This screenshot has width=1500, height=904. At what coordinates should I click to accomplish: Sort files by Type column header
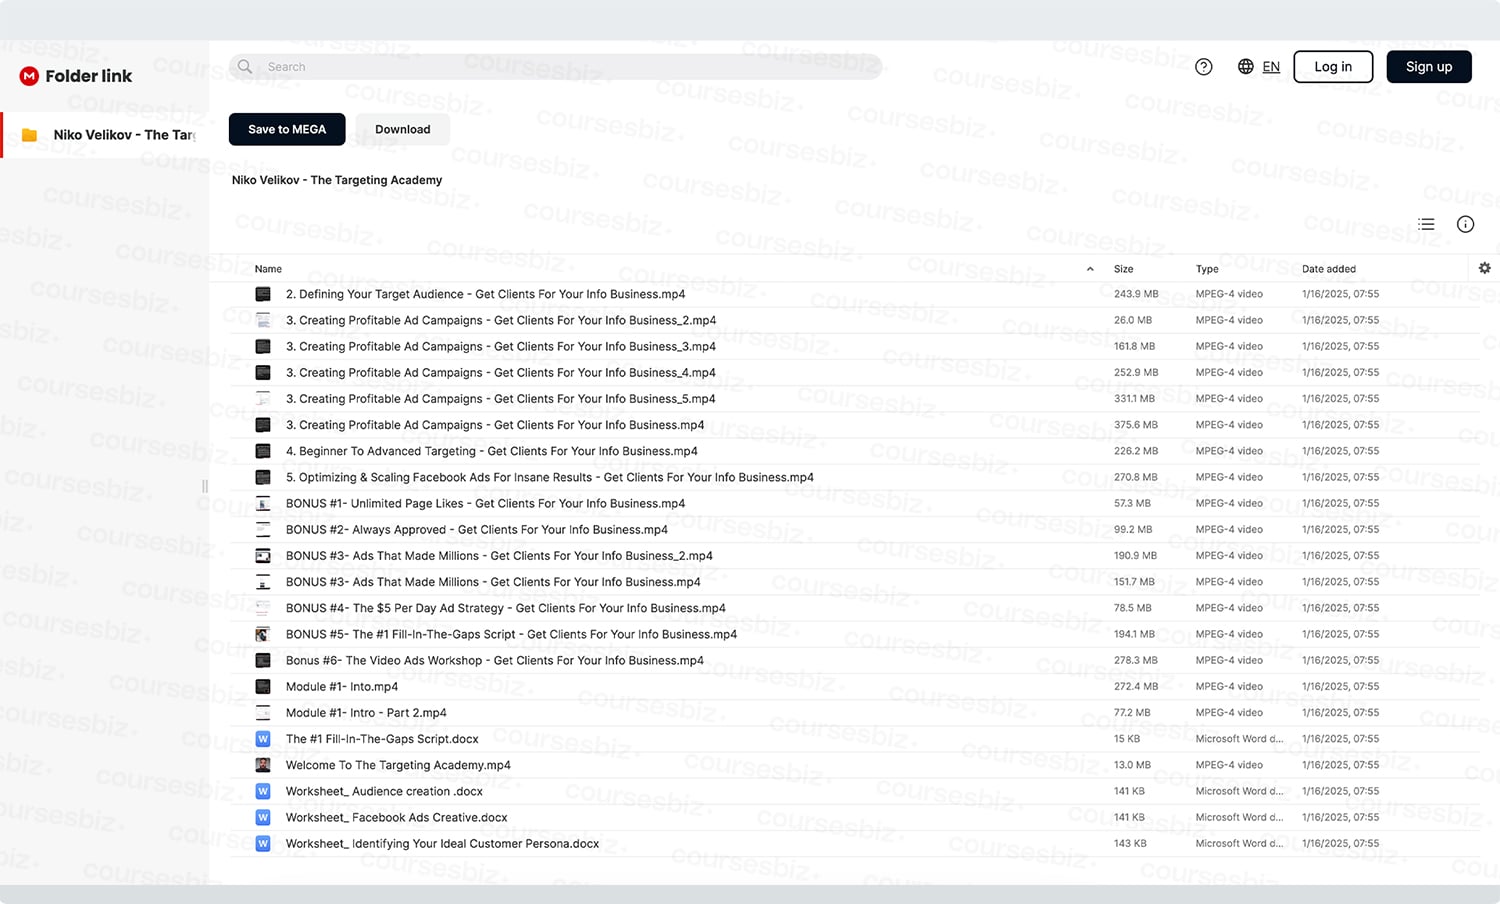click(x=1207, y=269)
